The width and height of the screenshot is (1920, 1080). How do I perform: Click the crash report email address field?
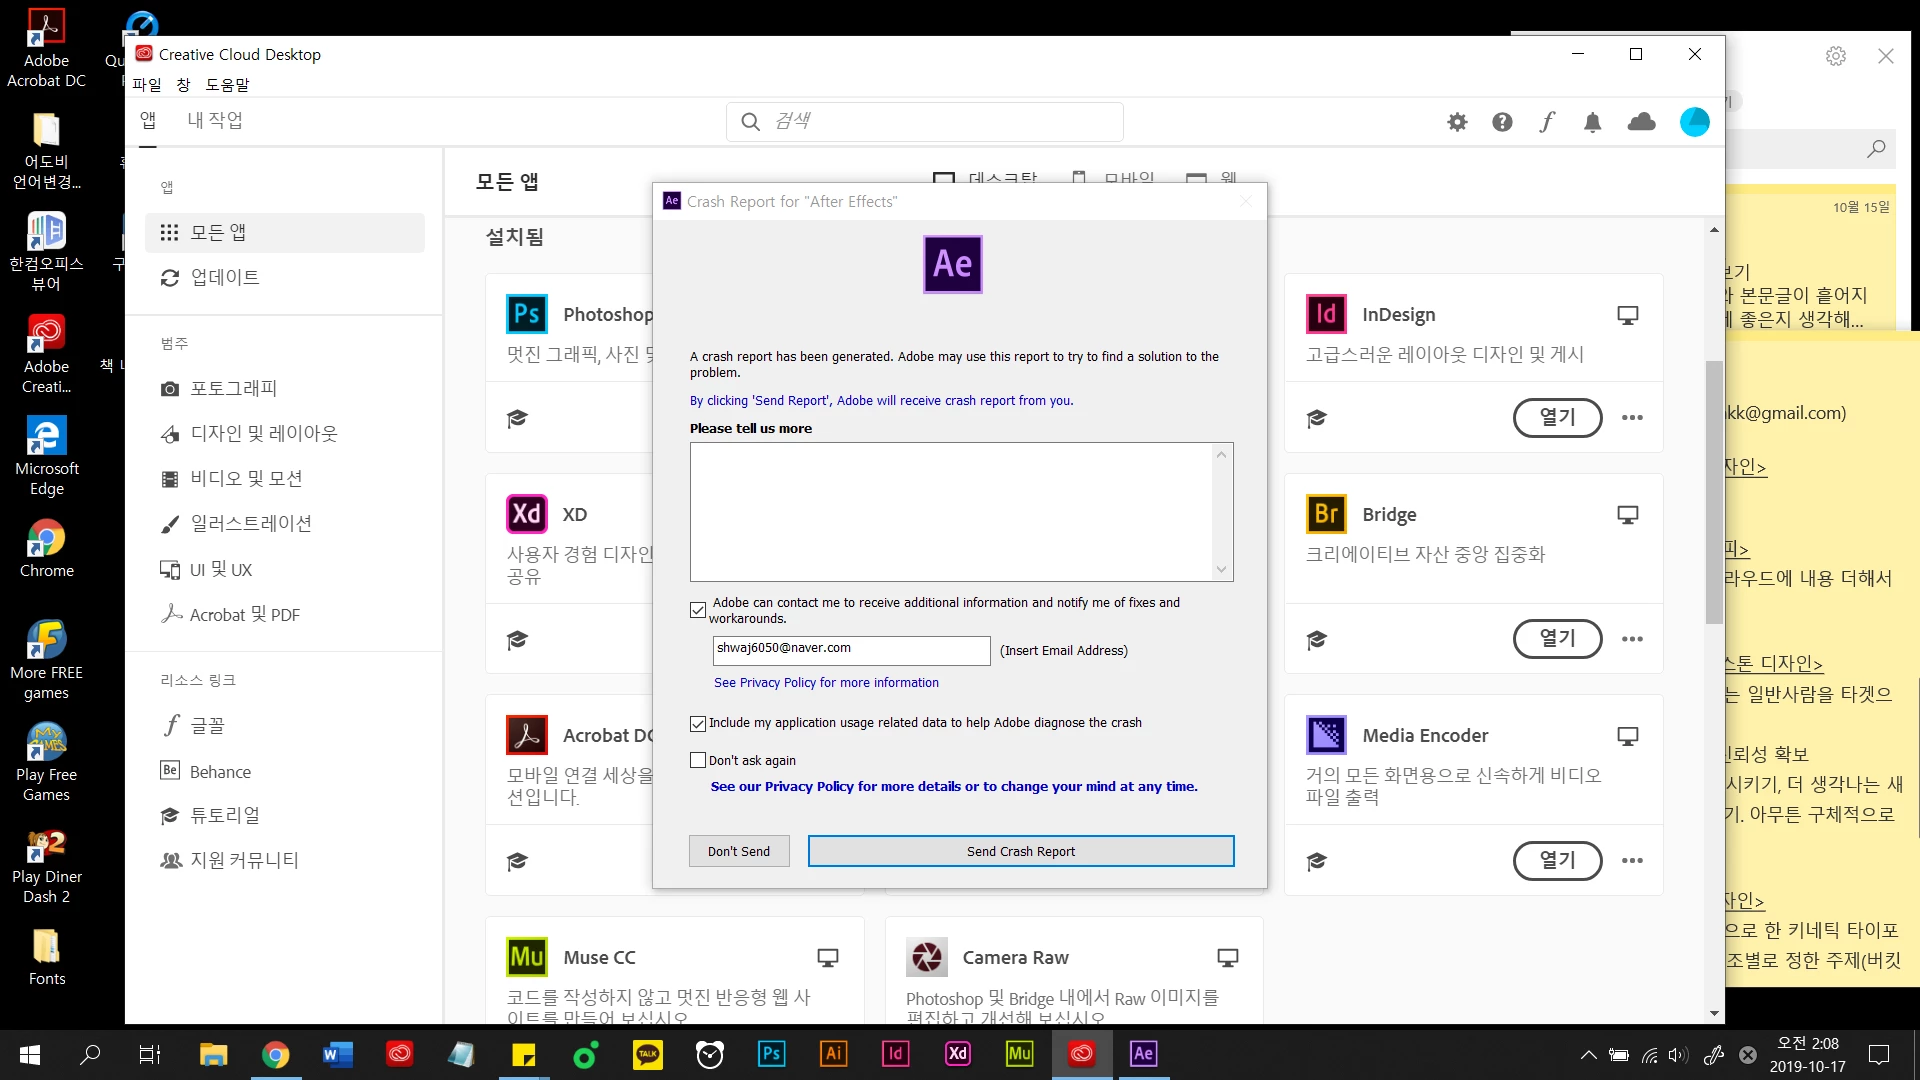pyautogui.click(x=851, y=650)
